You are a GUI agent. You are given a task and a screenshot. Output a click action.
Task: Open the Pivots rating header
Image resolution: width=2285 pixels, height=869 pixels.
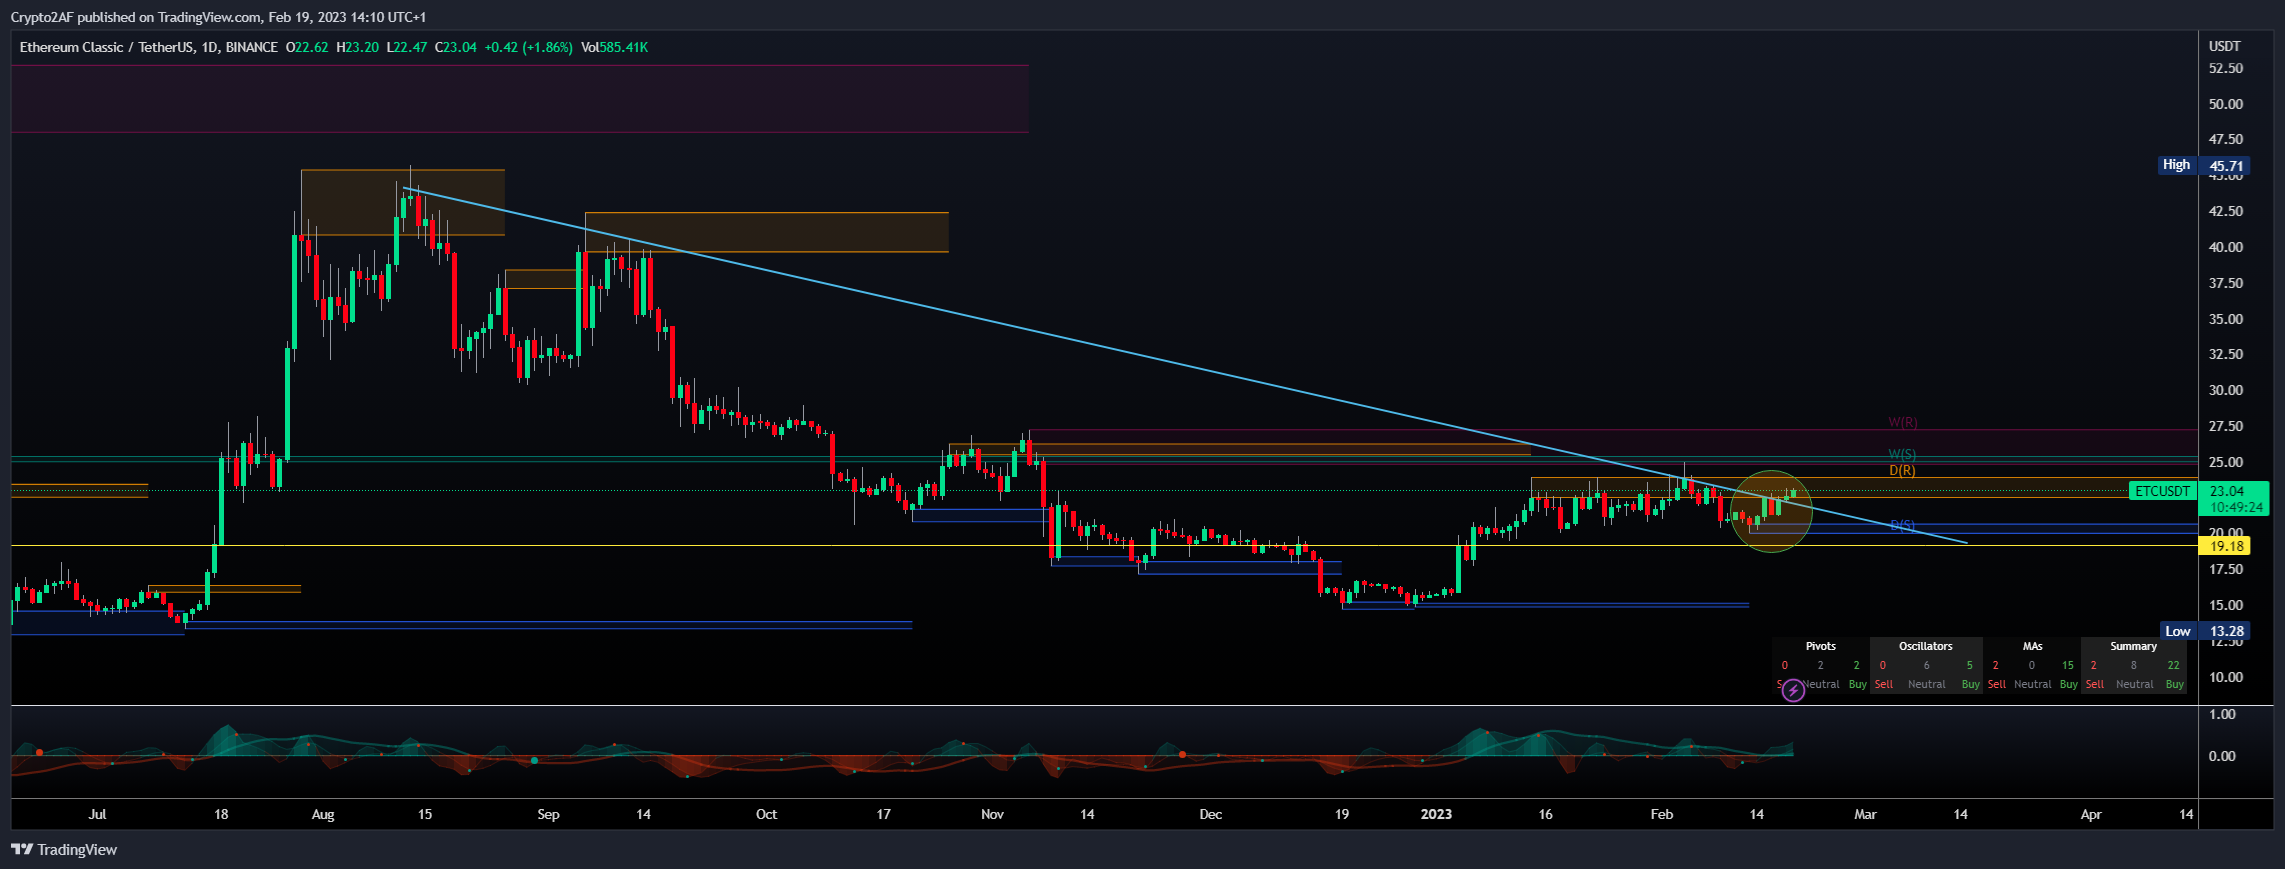pyautogui.click(x=1820, y=646)
